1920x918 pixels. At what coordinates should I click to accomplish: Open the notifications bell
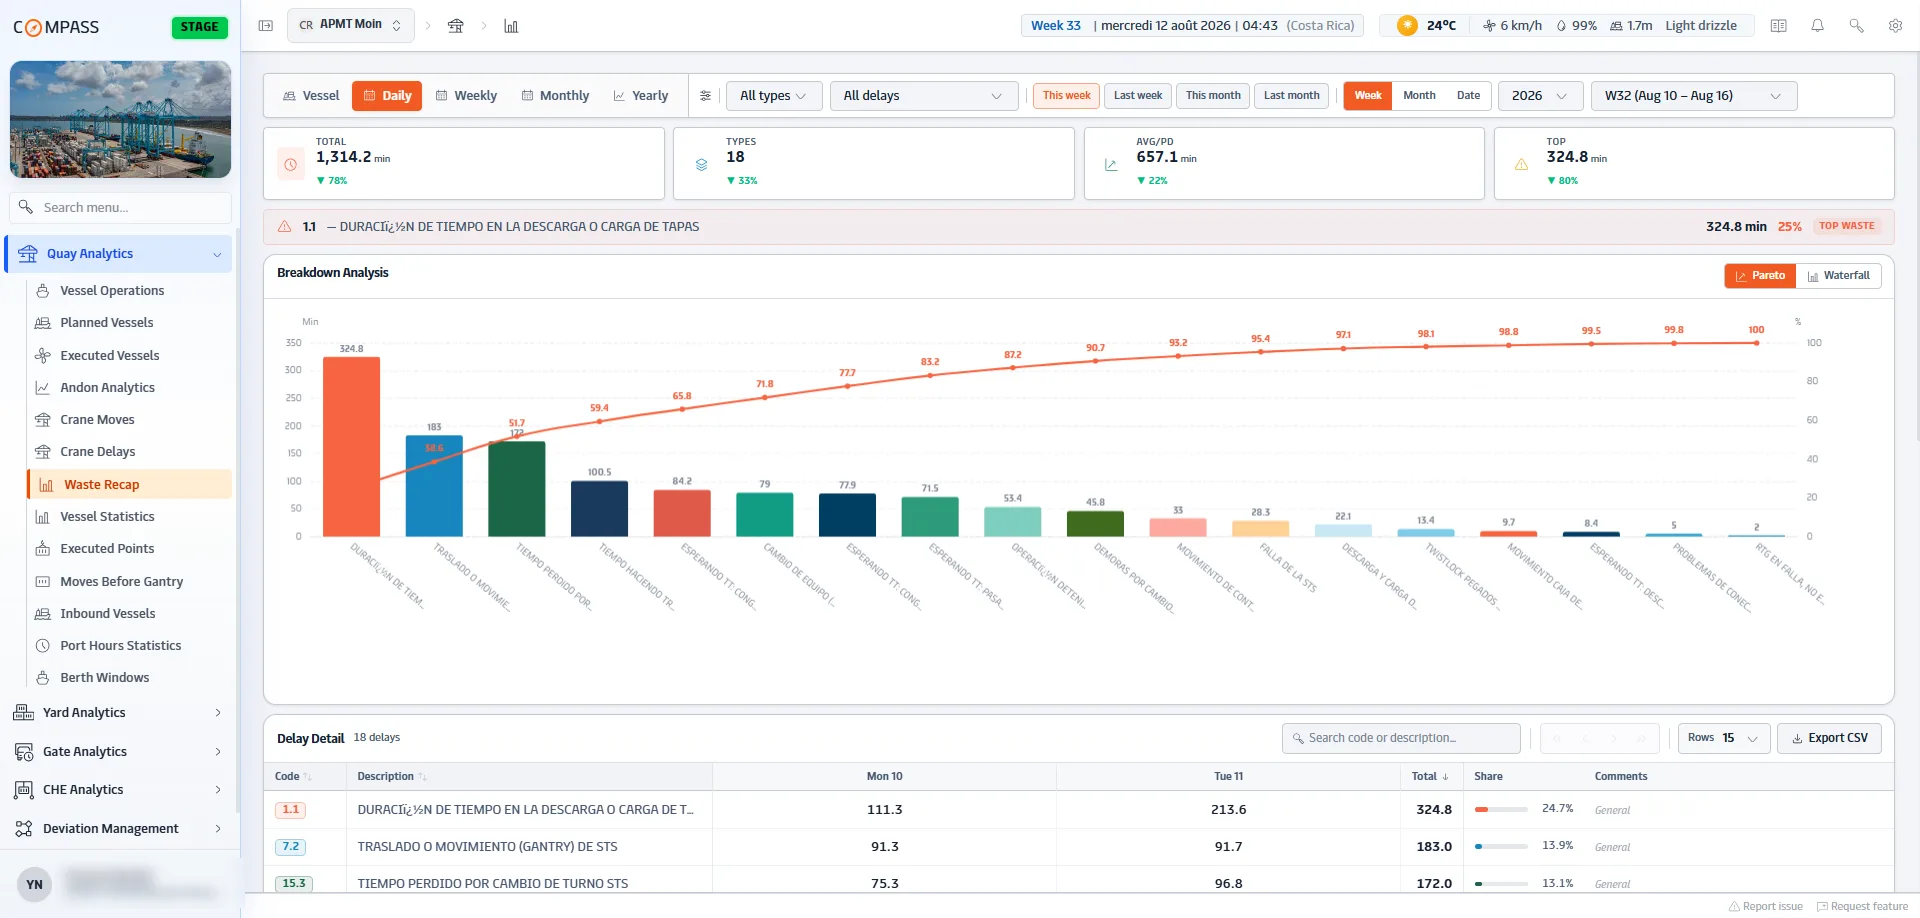[x=1817, y=26]
